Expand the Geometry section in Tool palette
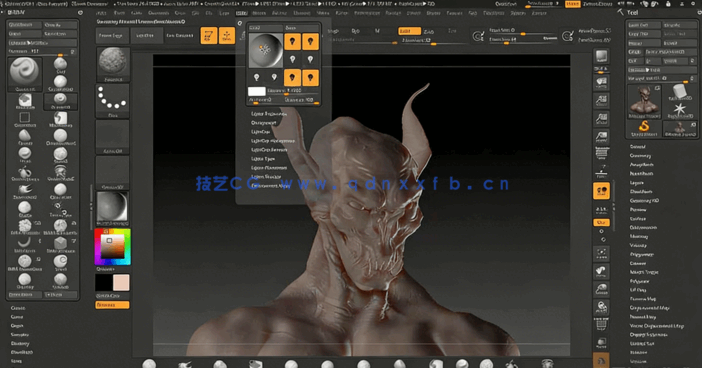 click(x=640, y=156)
